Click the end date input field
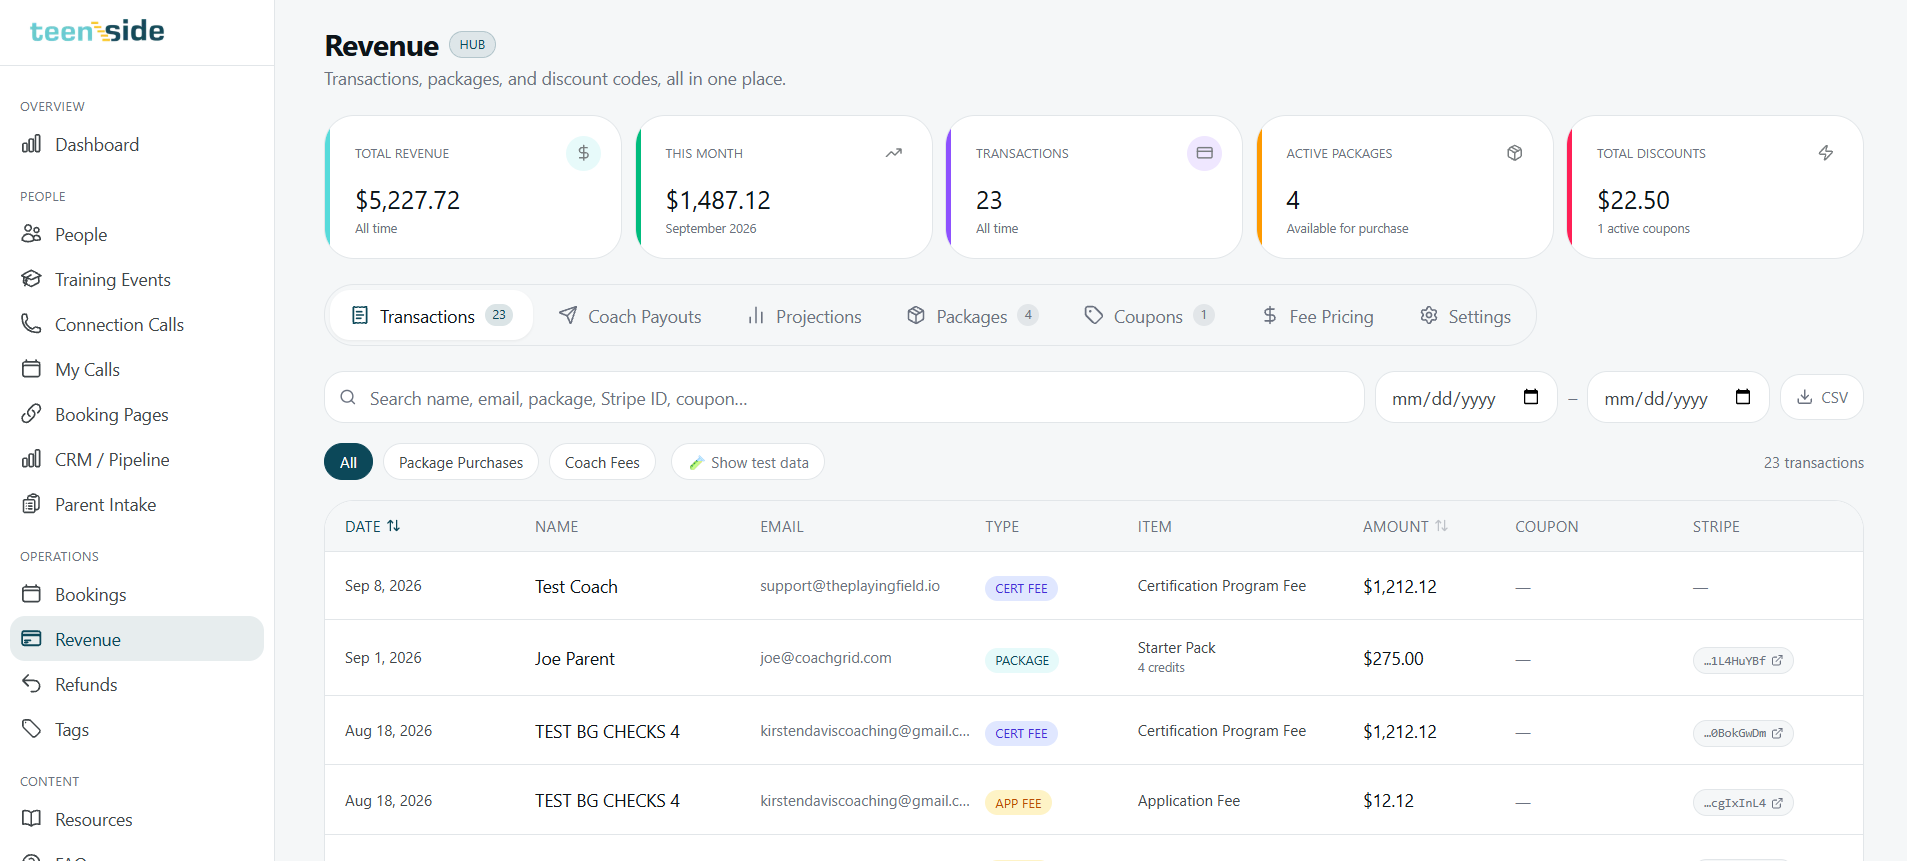The image size is (1907, 861). tap(1678, 398)
